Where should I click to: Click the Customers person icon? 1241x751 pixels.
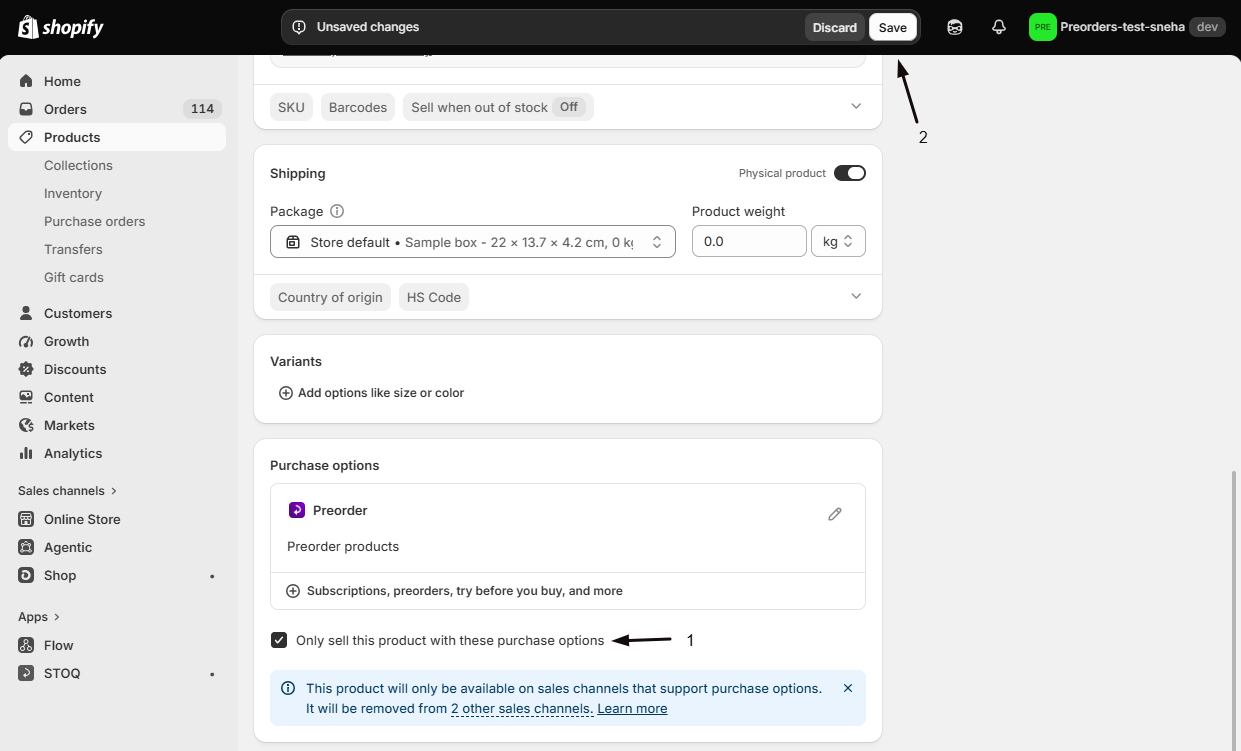pos(26,313)
